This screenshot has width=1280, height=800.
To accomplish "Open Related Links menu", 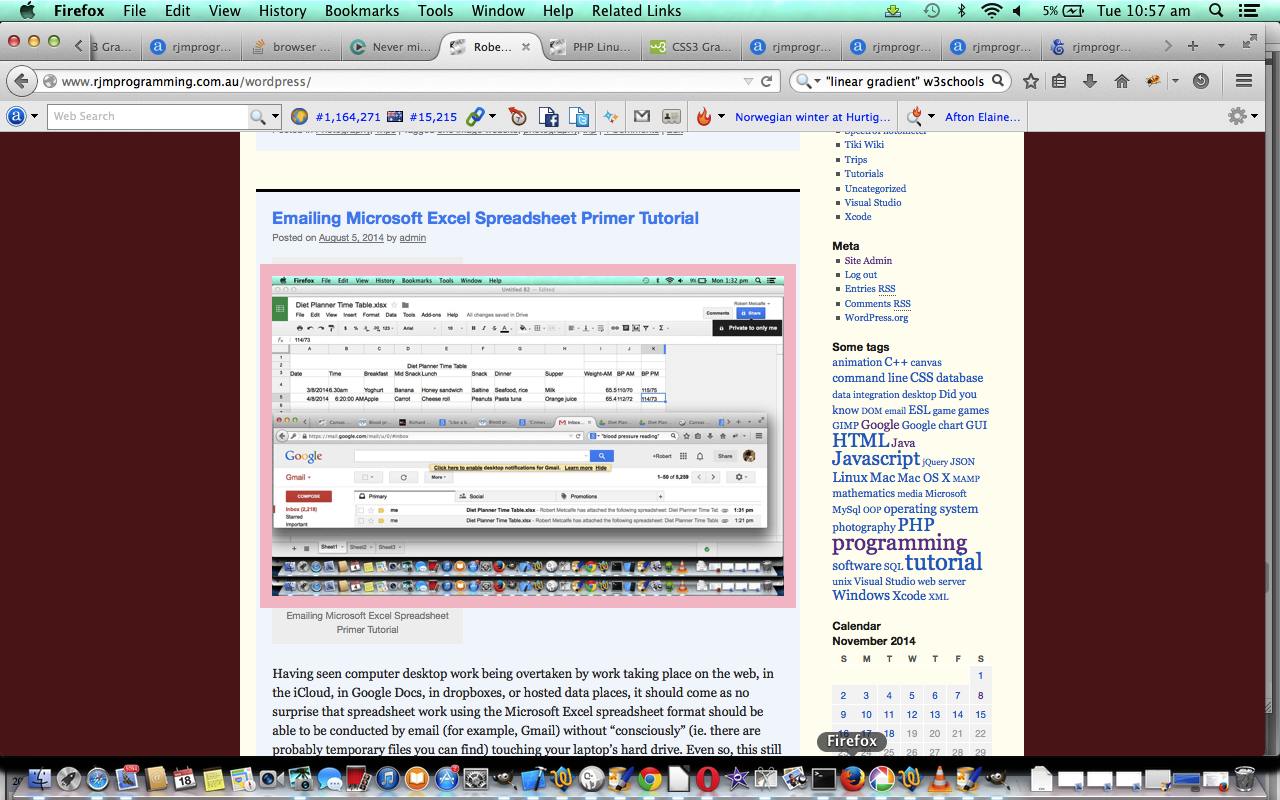I will (636, 11).
